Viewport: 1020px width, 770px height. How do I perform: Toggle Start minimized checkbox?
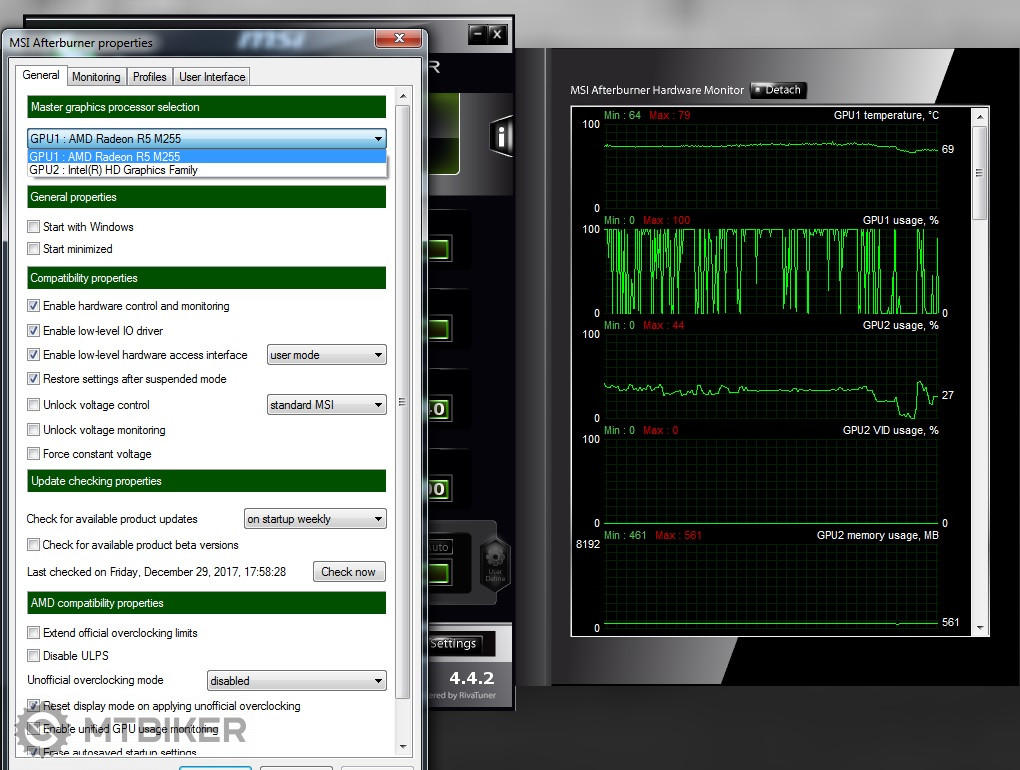(x=34, y=249)
